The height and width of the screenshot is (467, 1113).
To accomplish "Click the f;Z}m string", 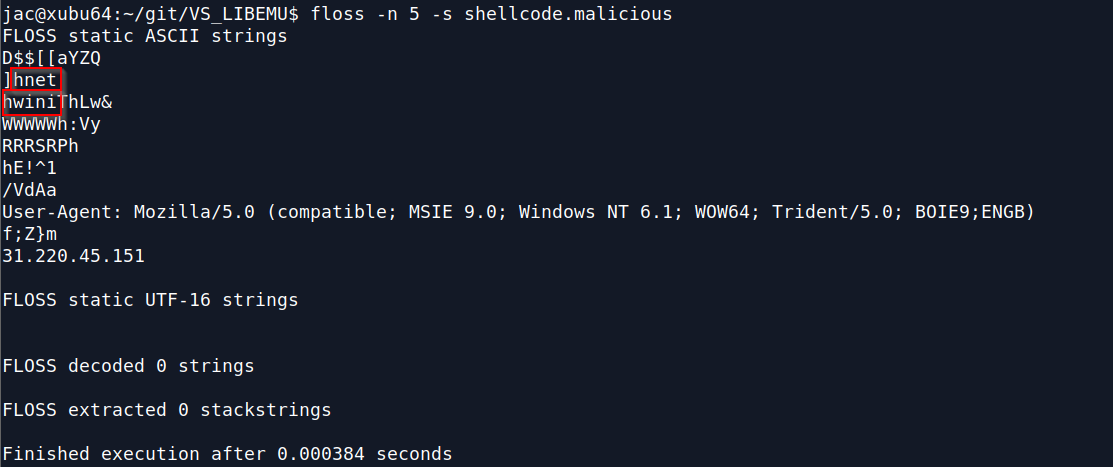I will point(30,234).
